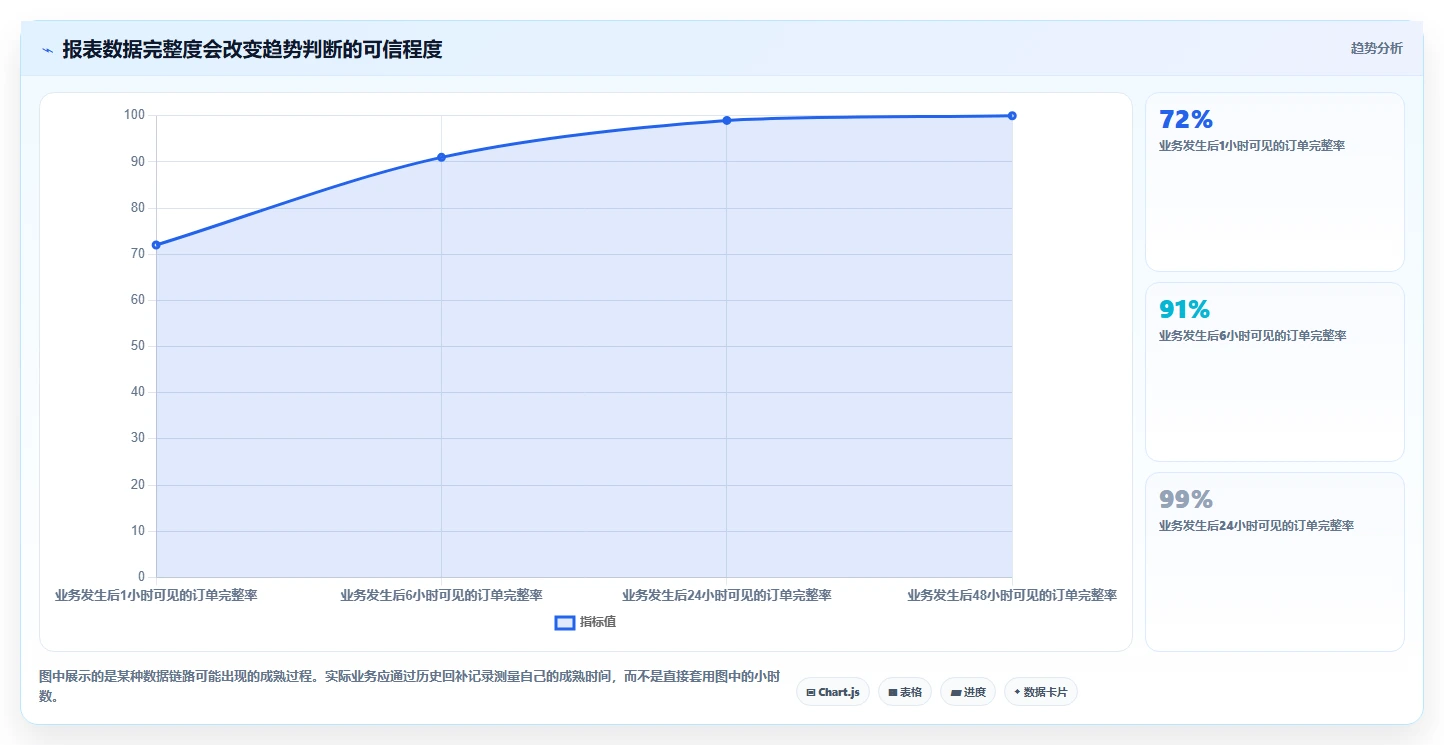Click x-axis label 业务发生后6小时可见的订单完整率
Viewport: 1444px width, 745px height.
point(441,595)
